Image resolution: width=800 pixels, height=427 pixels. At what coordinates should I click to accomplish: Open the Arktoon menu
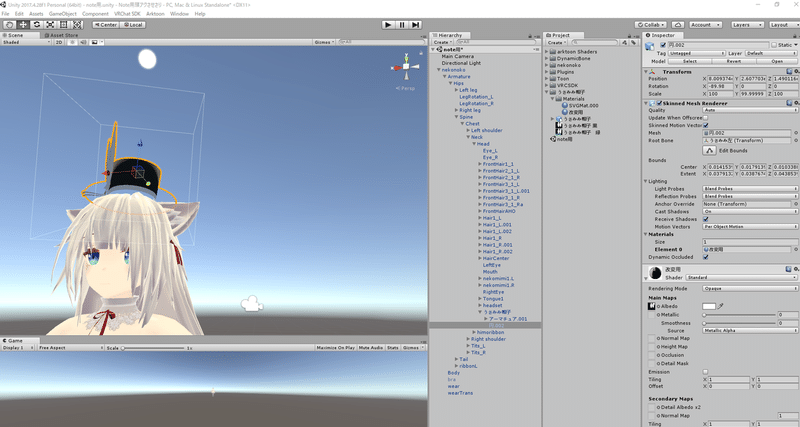pyautogui.click(x=155, y=14)
